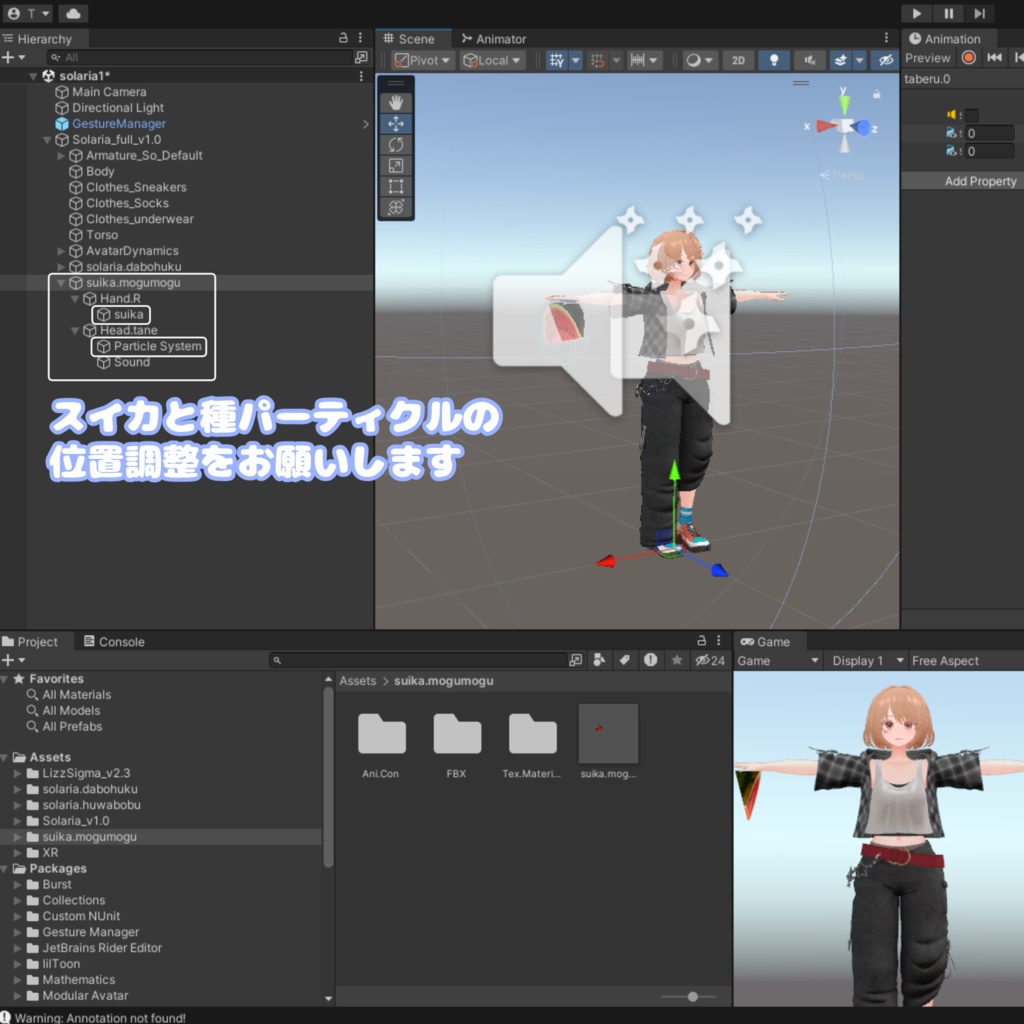Toggle scene view lighting
Viewport: 1024px width, 1024px height.
[773, 60]
